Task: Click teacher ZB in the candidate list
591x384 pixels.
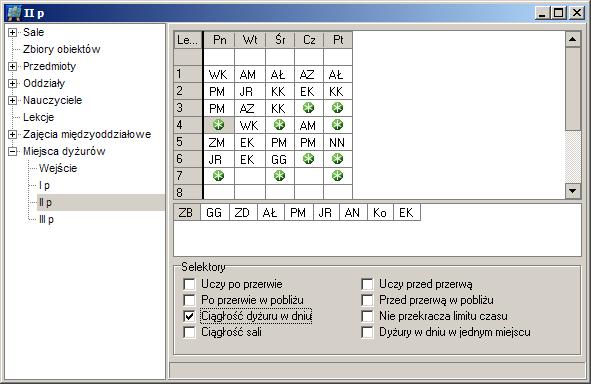Action: (x=186, y=213)
